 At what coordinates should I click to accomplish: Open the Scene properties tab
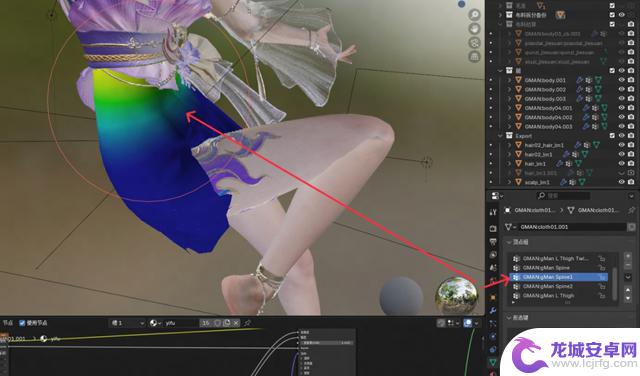click(x=493, y=268)
